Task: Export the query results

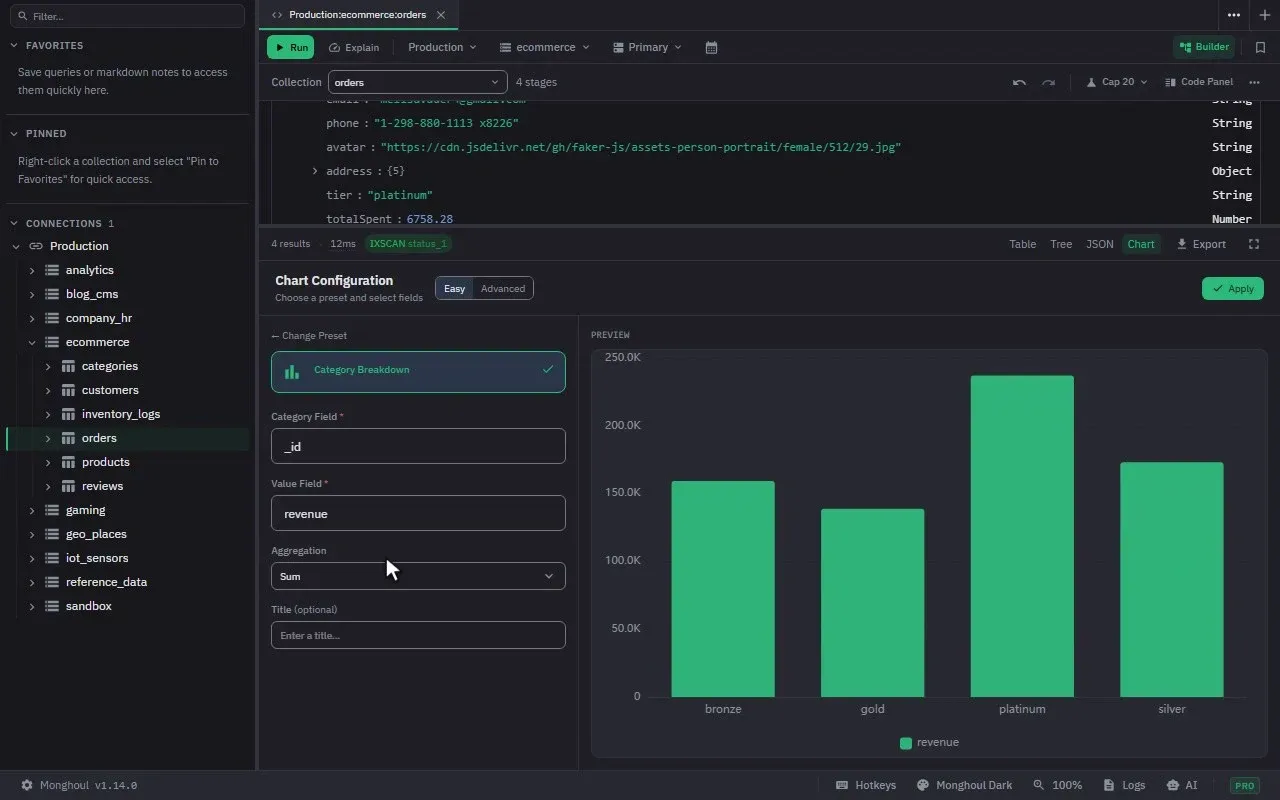Action: [1201, 244]
